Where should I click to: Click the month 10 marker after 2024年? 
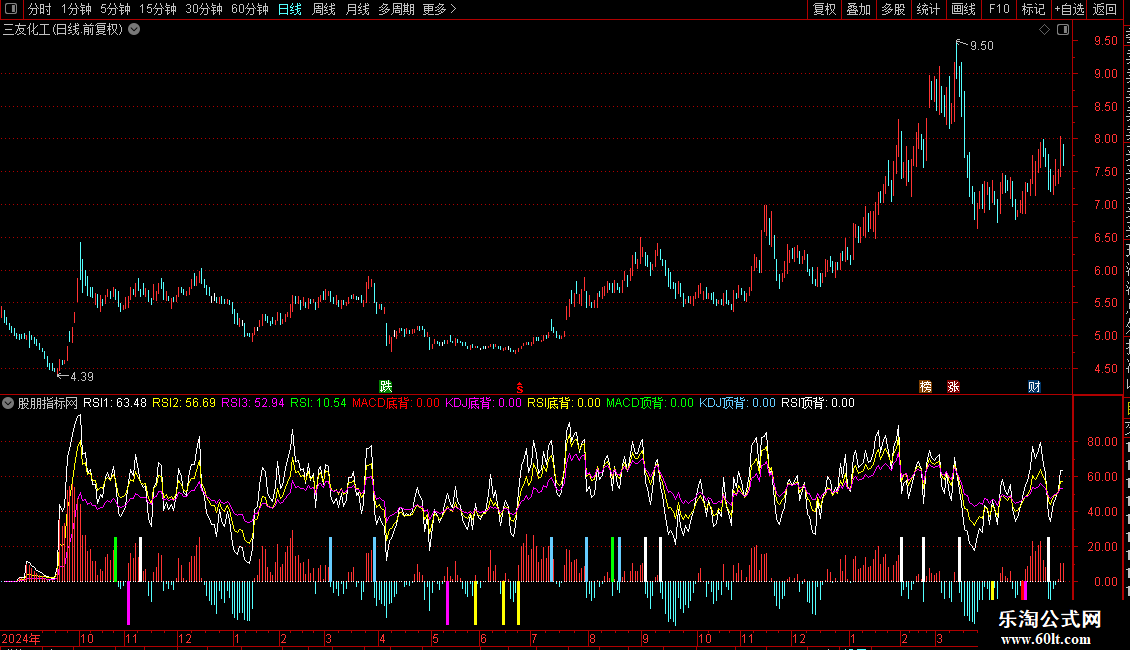coord(86,638)
